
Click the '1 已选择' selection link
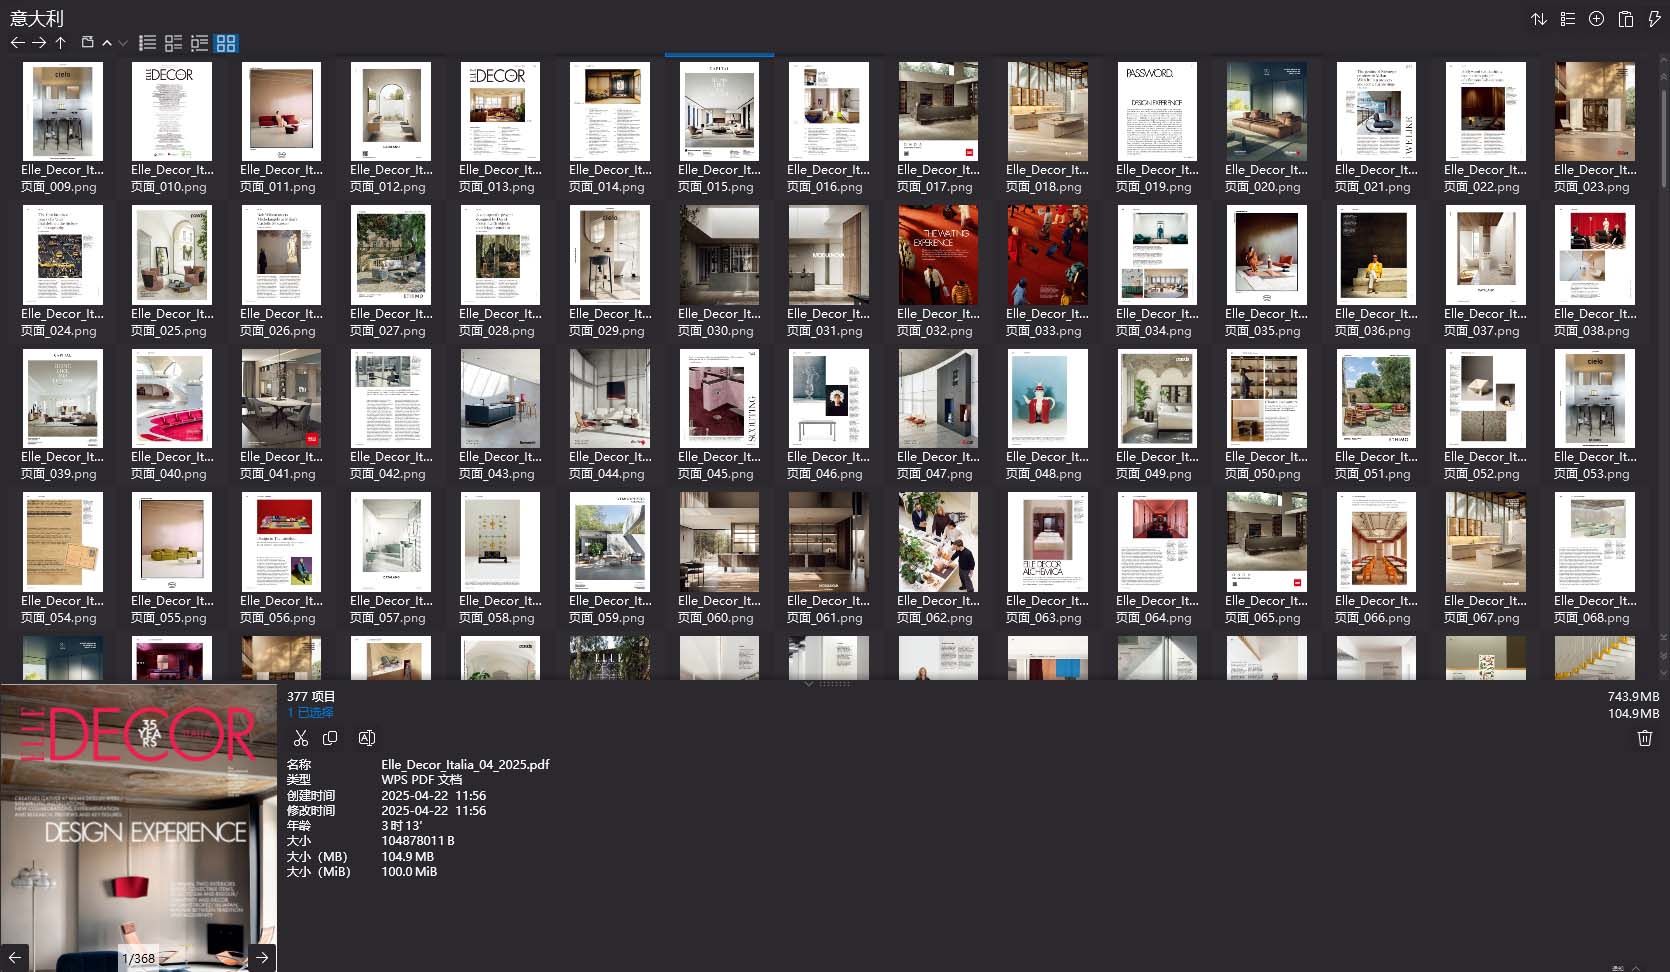(x=310, y=712)
